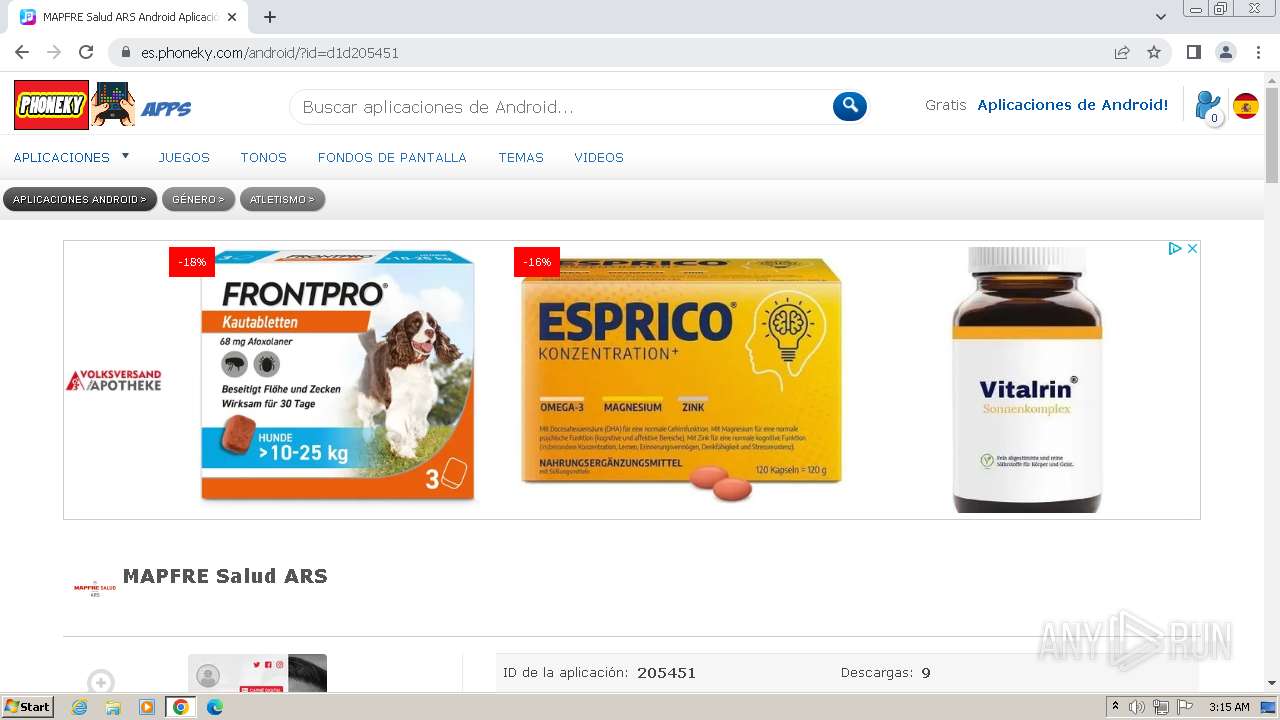
Task: Click the app screenshot thumbnail
Action: 257,673
